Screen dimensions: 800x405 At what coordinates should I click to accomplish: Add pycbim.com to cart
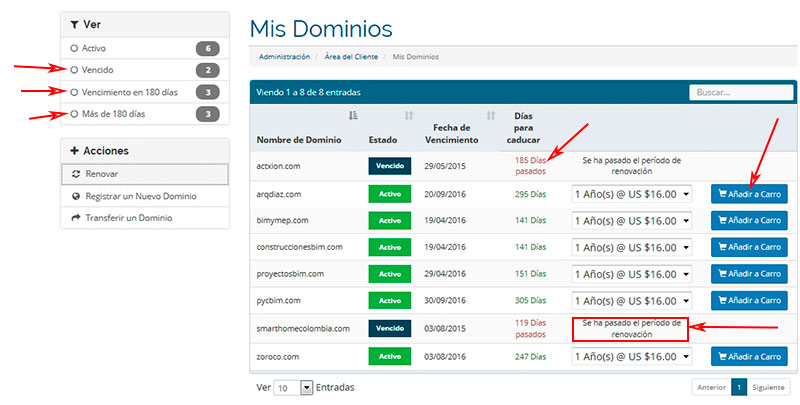coord(749,300)
